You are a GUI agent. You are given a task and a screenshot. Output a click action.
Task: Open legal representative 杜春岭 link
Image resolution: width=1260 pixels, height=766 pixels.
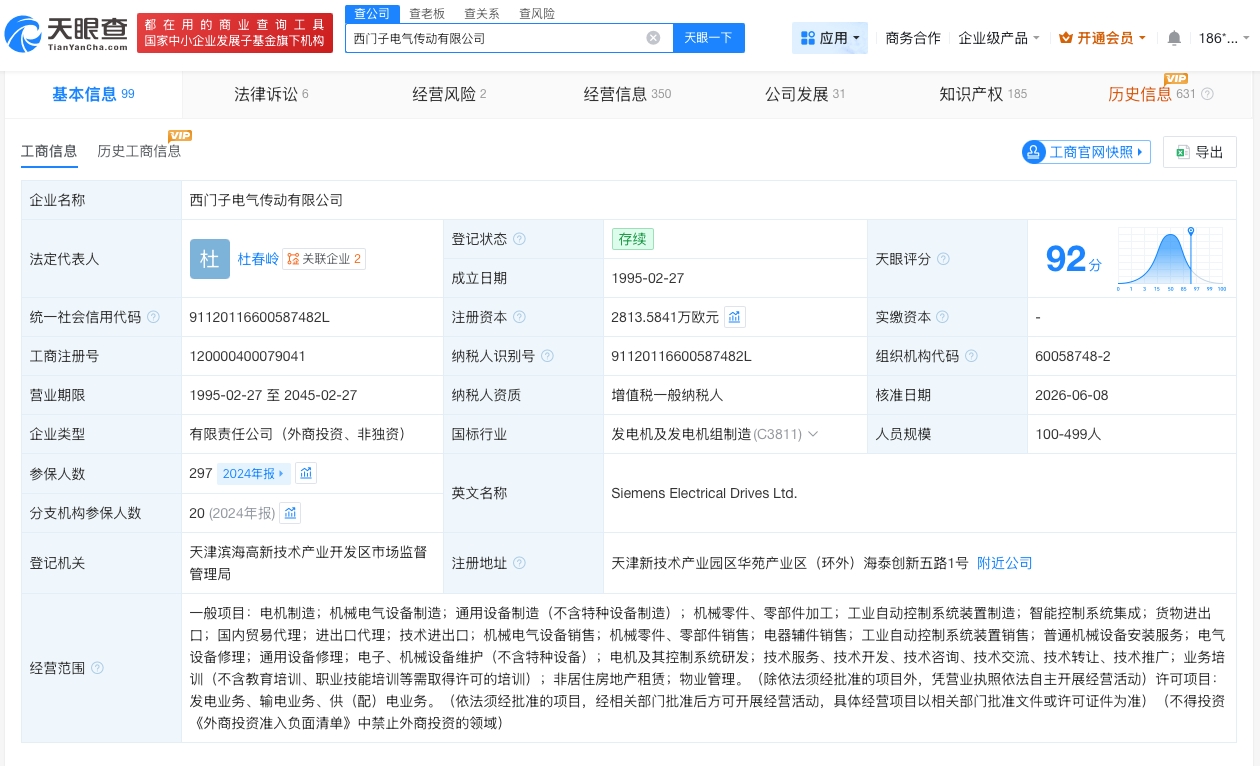(x=258, y=259)
